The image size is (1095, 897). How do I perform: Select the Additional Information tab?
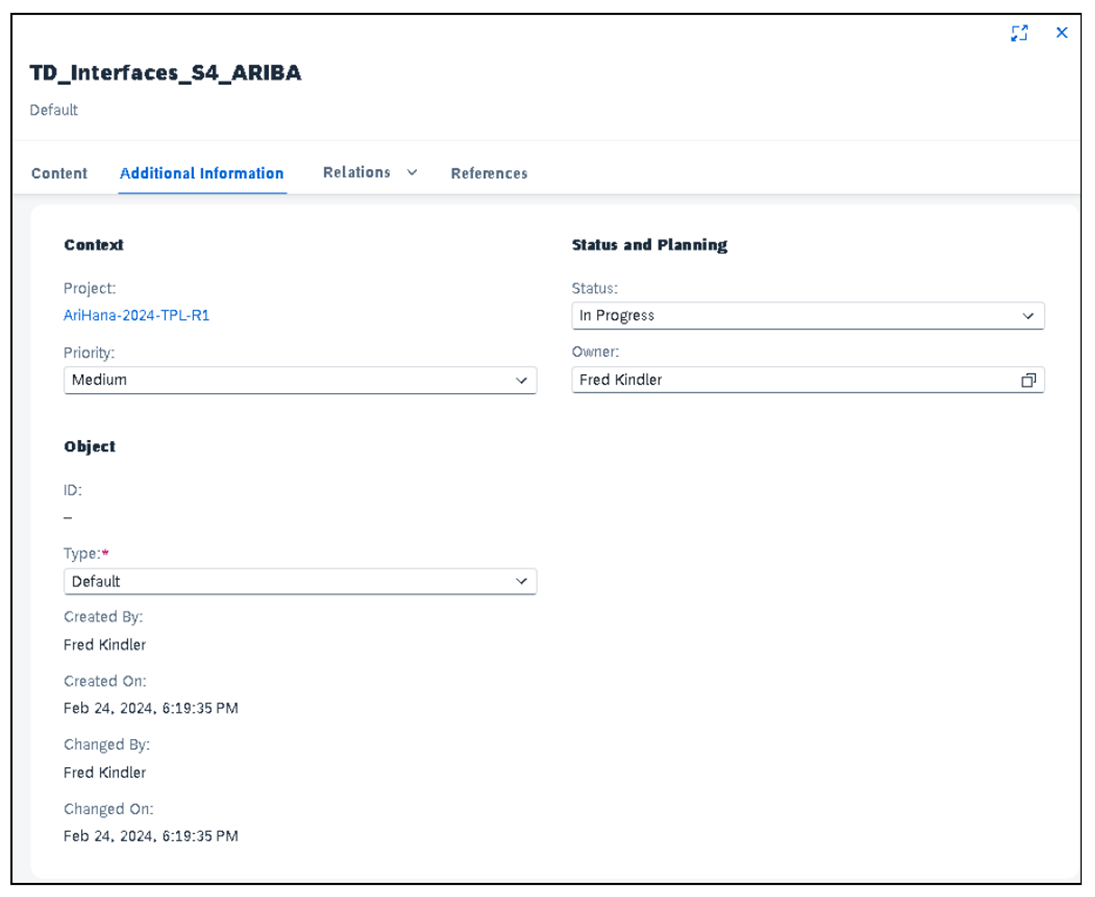(x=202, y=172)
